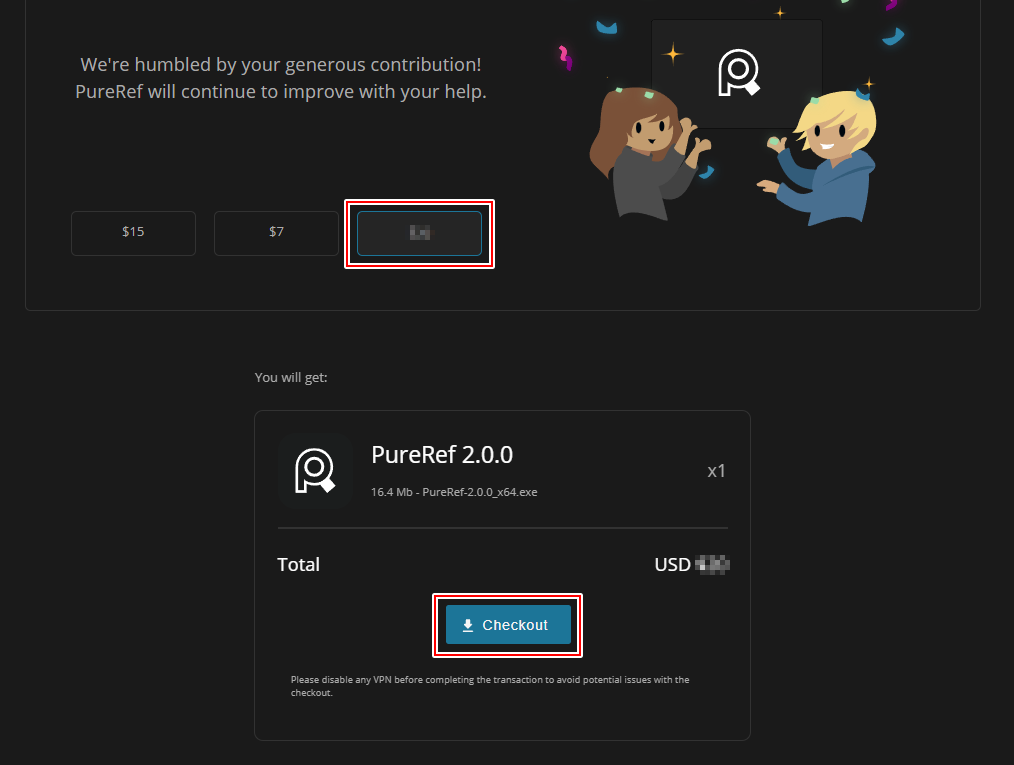Choose the $7 contribution option

276,232
